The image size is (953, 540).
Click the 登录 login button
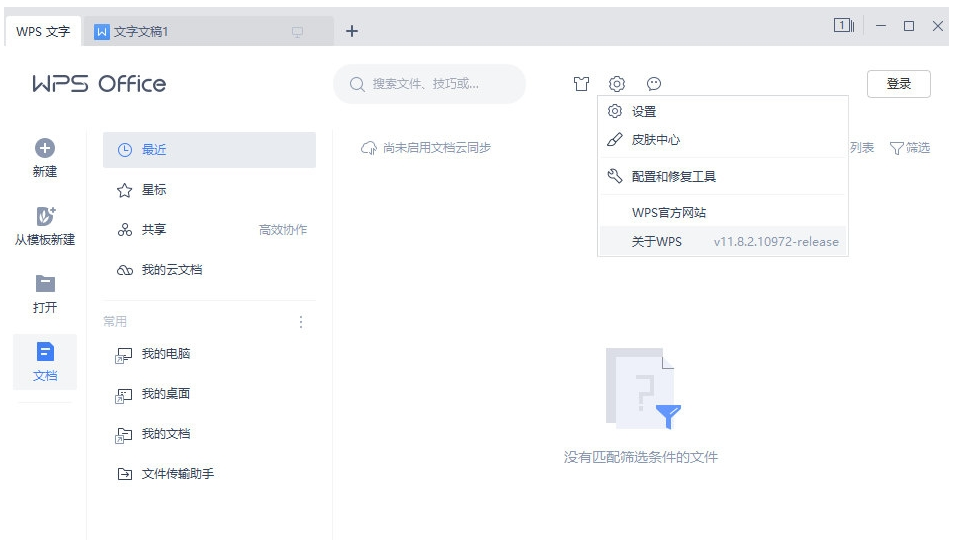pyautogui.click(x=898, y=84)
